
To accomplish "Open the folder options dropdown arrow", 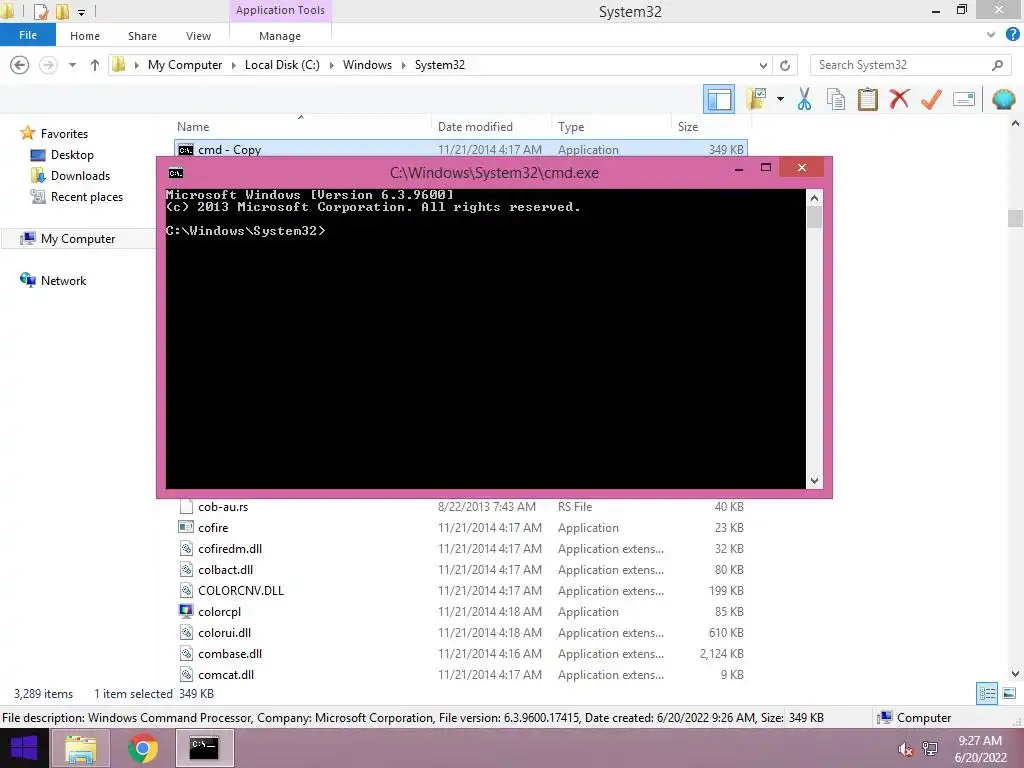I will [780, 99].
